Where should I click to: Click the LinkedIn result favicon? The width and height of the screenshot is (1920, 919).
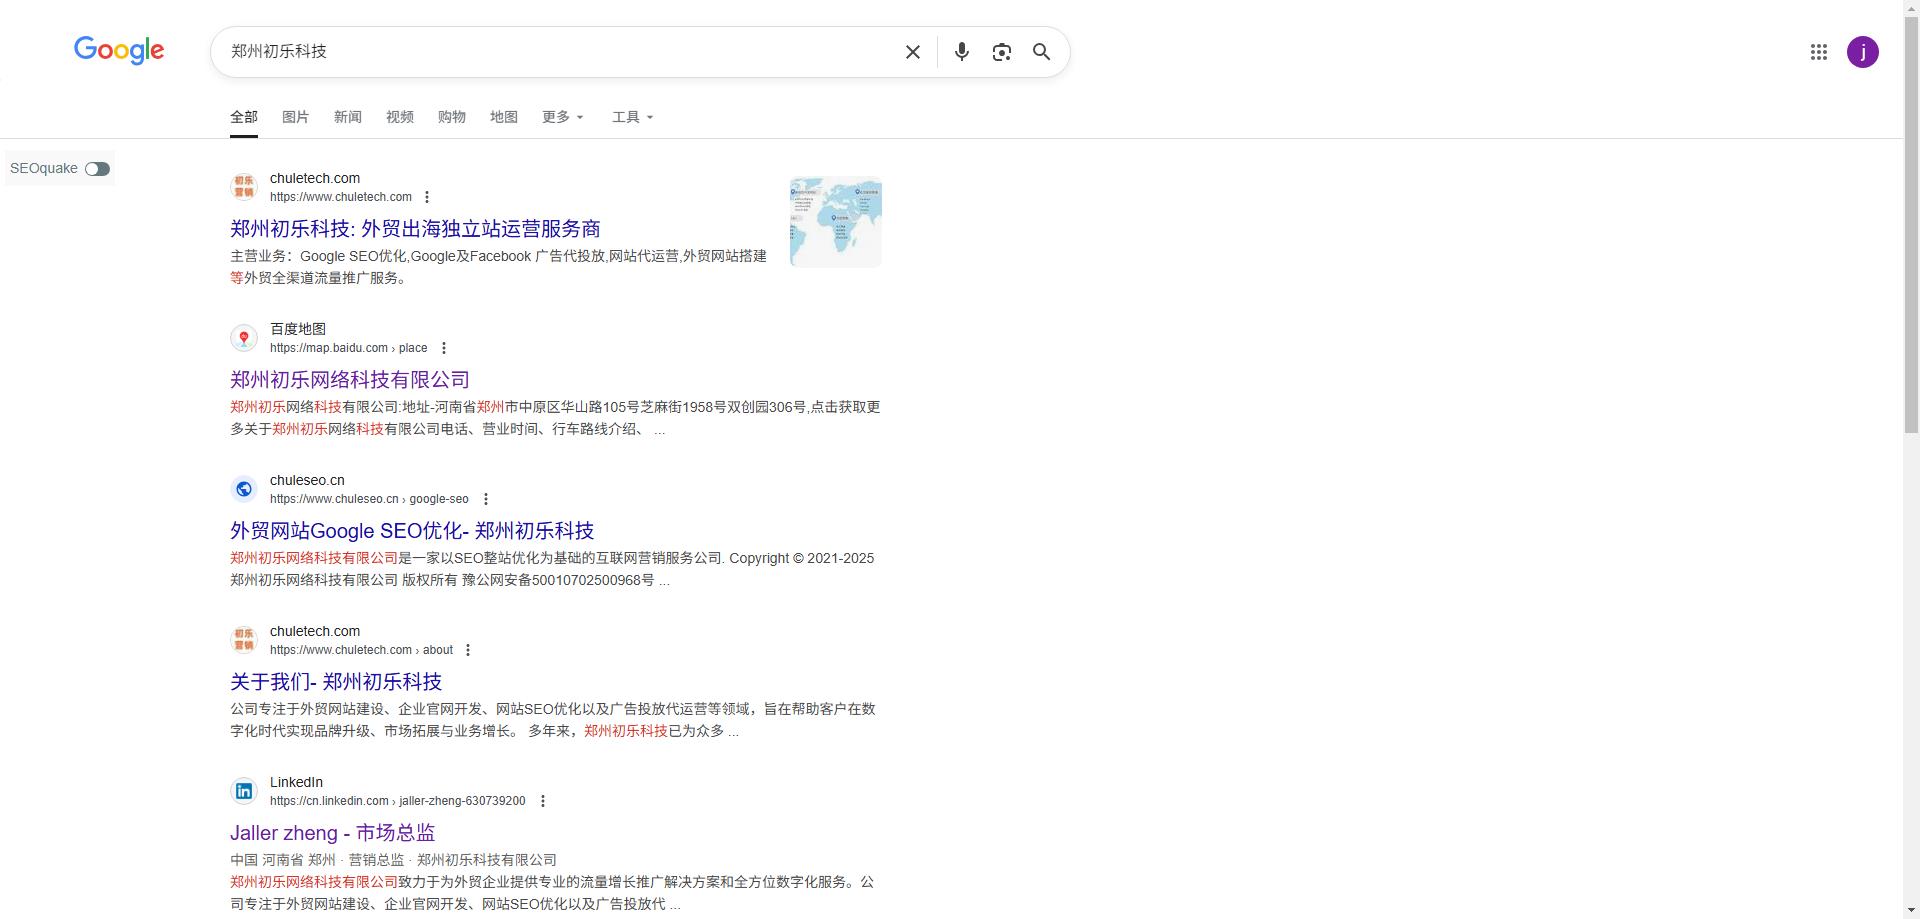coord(243,790)
